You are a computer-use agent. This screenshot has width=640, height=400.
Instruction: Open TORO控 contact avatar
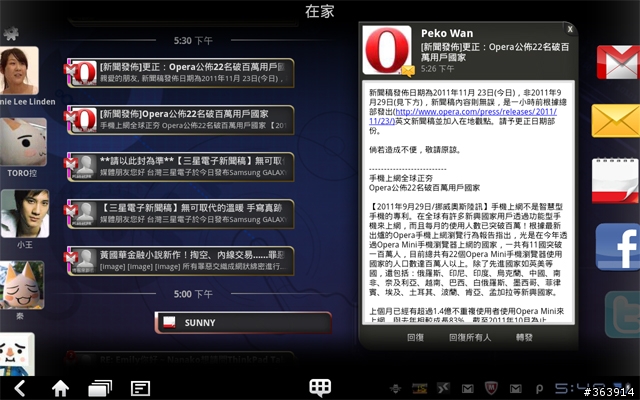(22, 142)
